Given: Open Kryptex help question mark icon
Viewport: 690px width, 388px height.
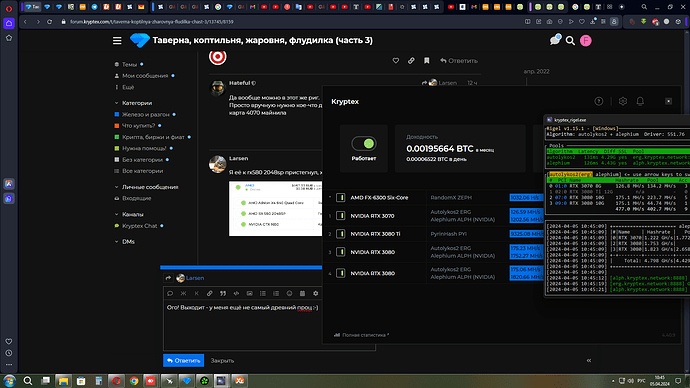Looking at the screenshot, I should tap(598, 101).
